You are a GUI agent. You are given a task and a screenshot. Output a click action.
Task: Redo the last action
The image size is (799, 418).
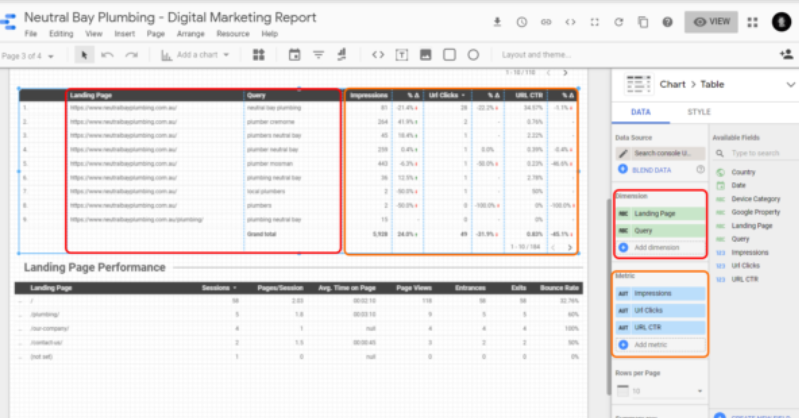pyautogui.click(x=131, y=55)
